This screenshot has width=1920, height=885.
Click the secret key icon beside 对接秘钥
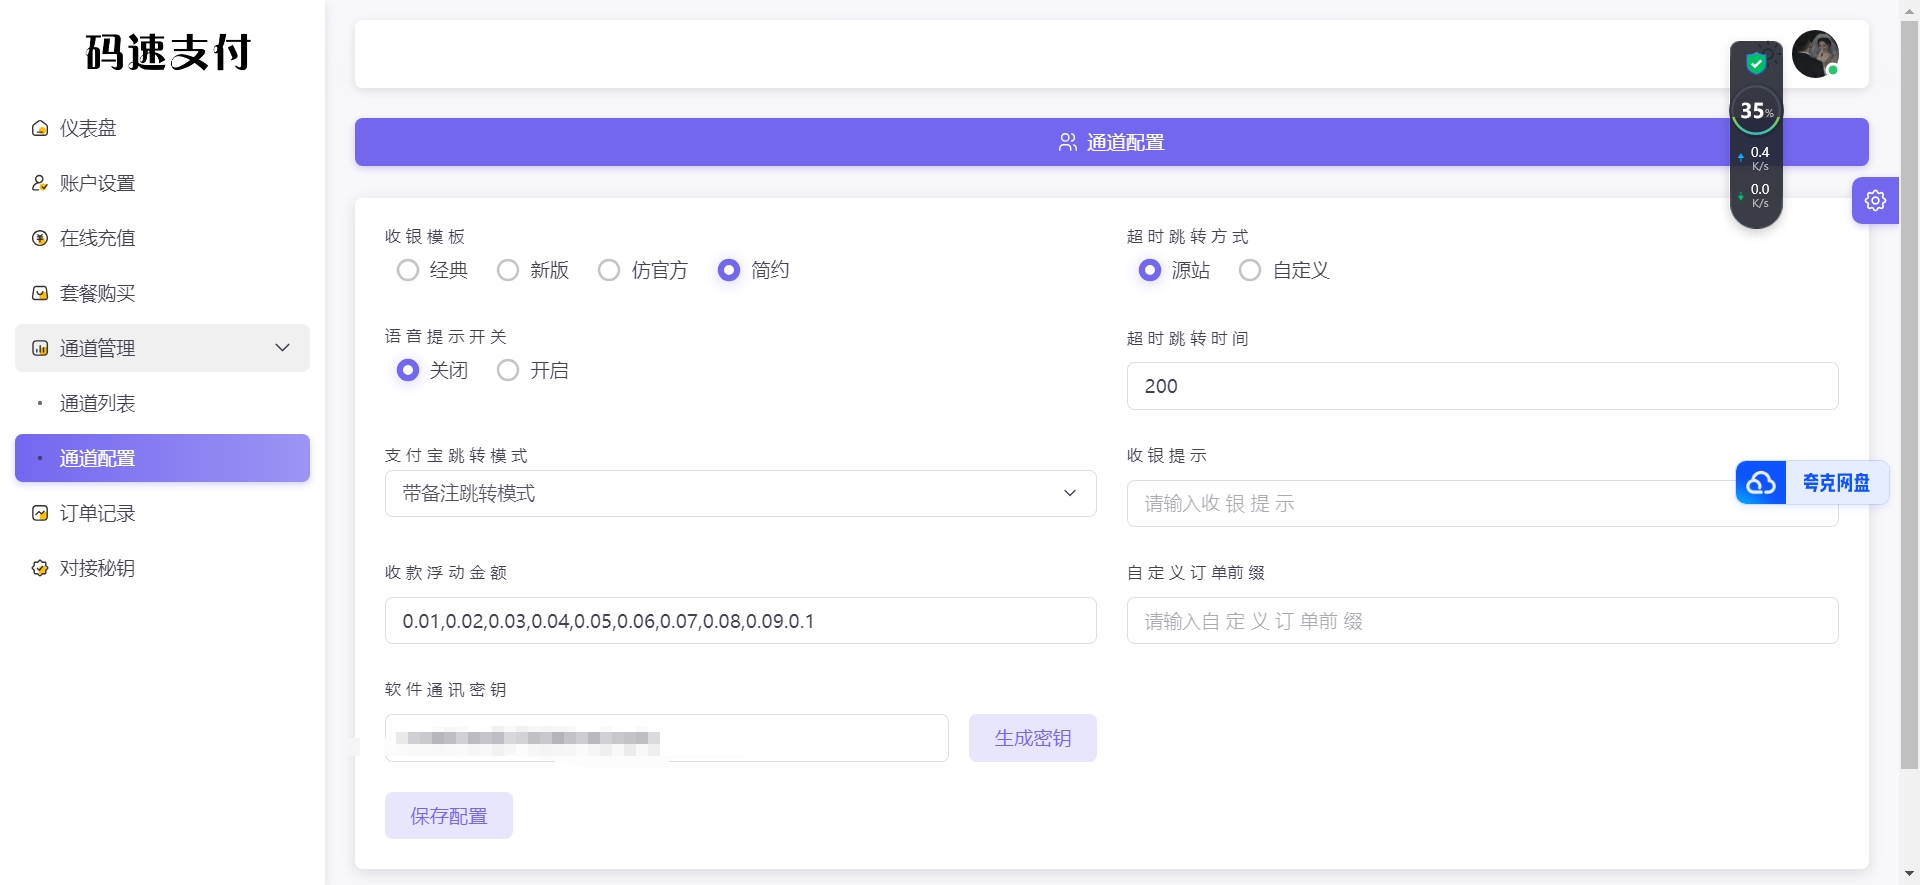40,568
